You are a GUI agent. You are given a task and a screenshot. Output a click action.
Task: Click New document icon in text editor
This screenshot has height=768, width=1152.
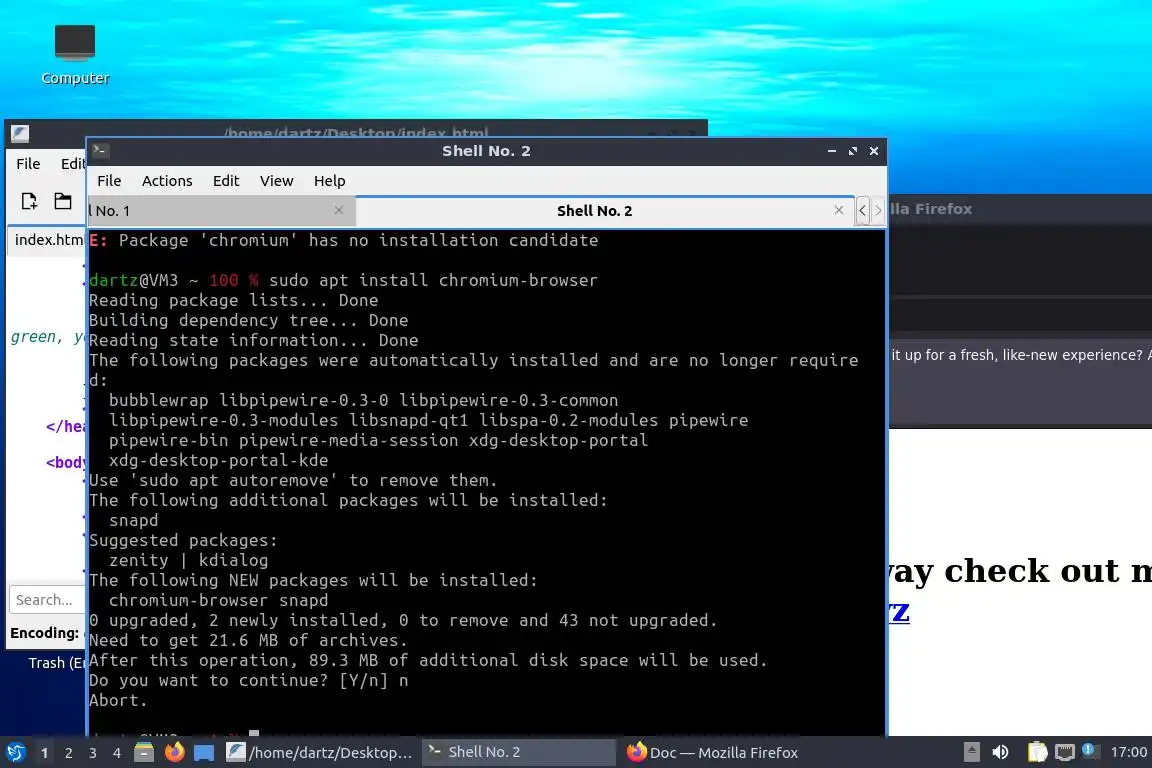pos(29,201)
